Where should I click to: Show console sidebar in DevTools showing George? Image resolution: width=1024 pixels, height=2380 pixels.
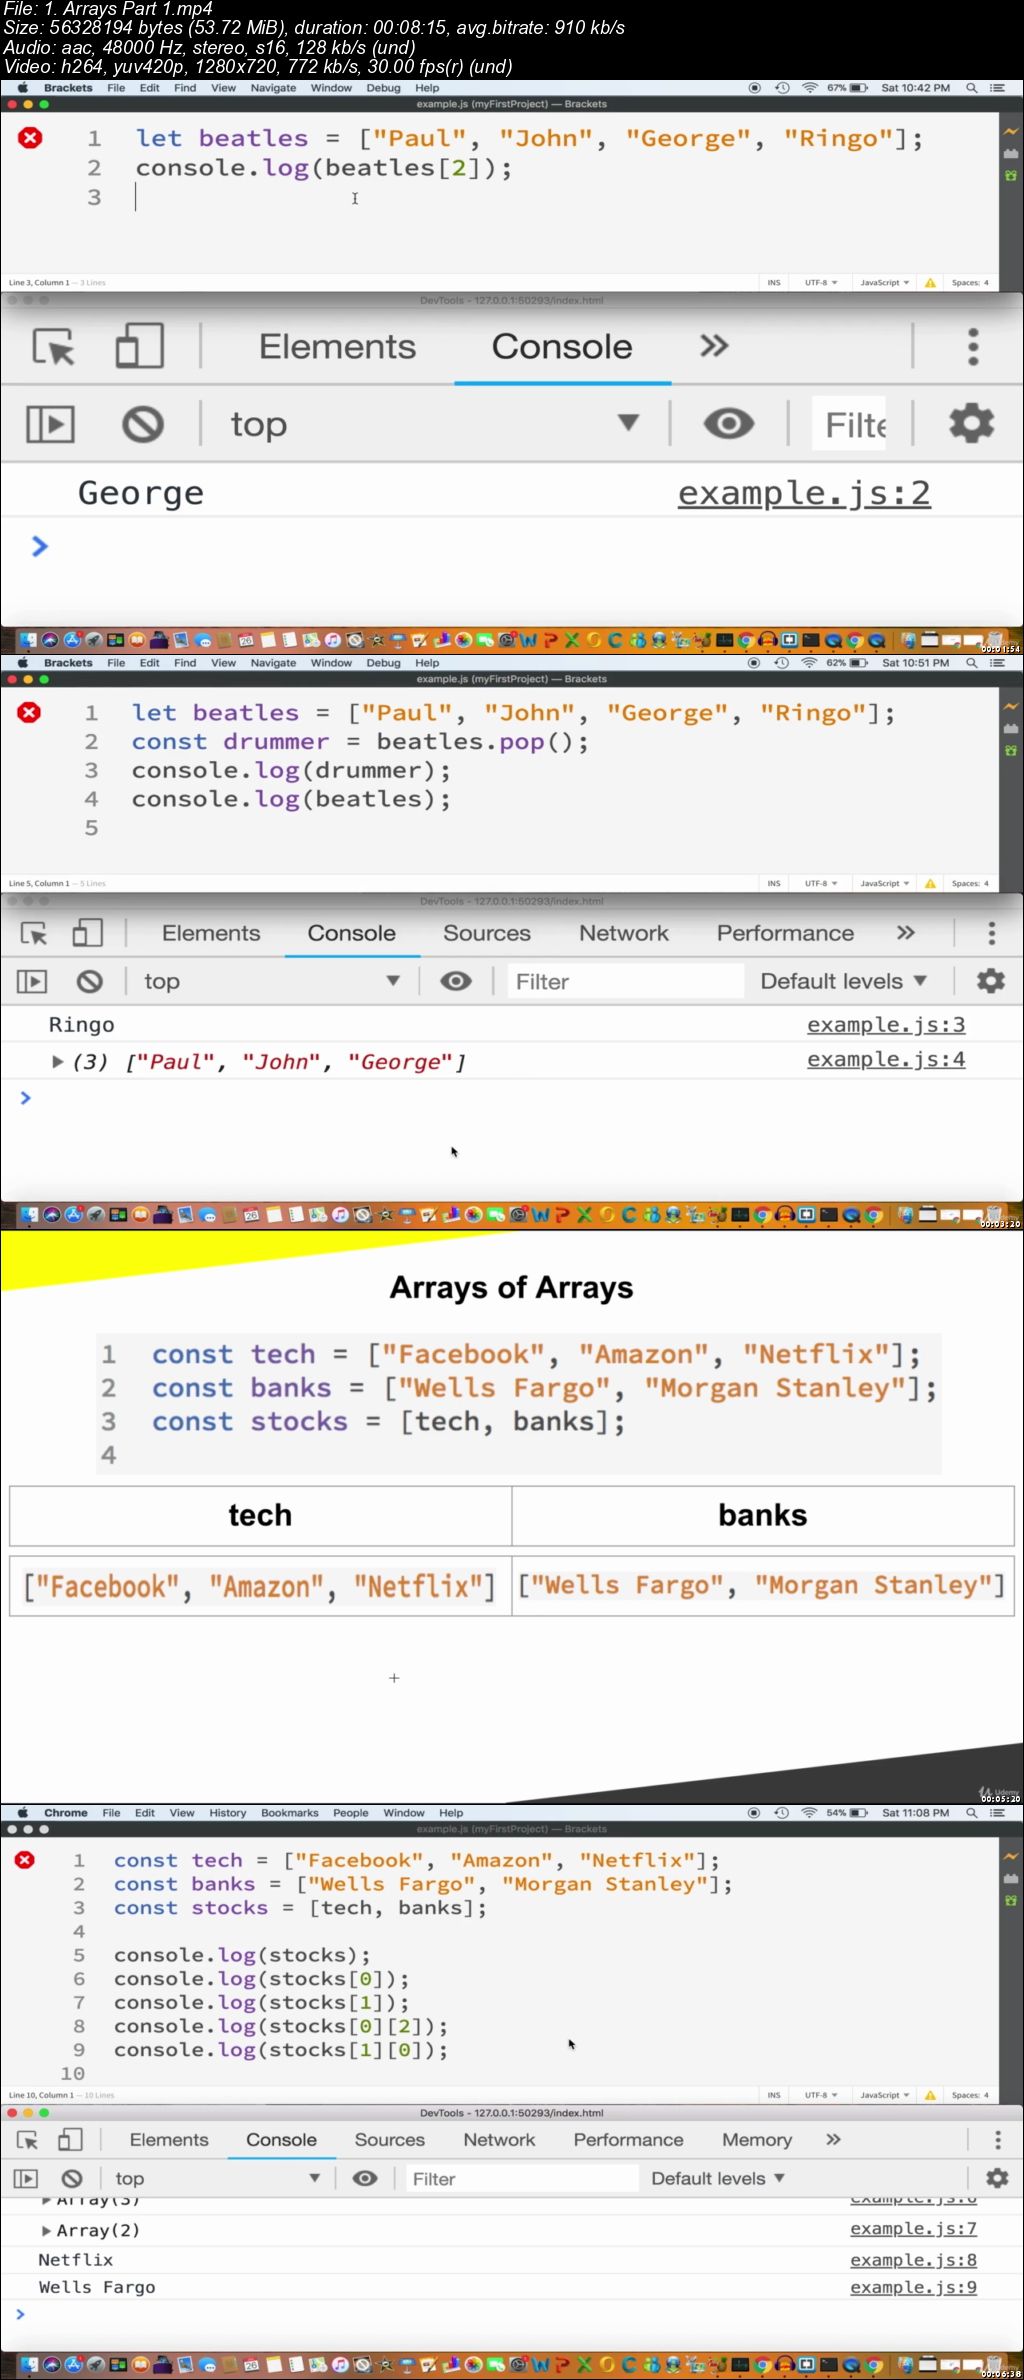coord(50,425)
